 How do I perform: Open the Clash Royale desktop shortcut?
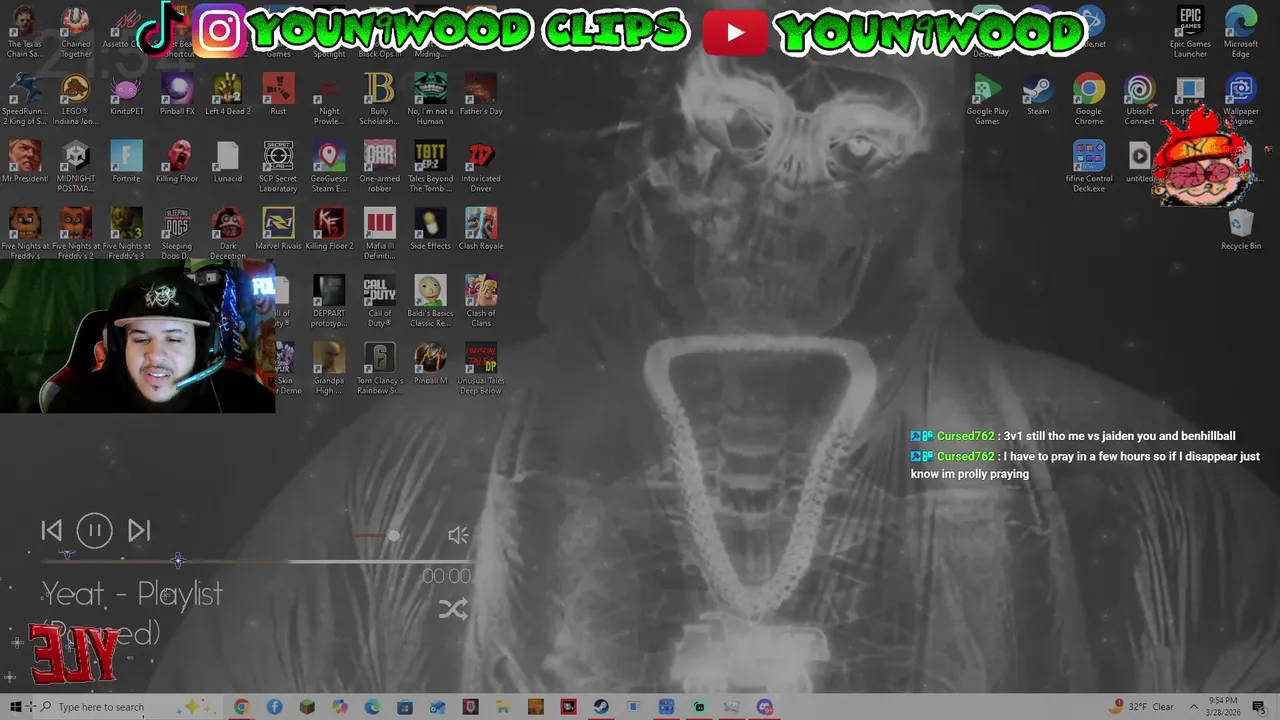pos(481,229)
